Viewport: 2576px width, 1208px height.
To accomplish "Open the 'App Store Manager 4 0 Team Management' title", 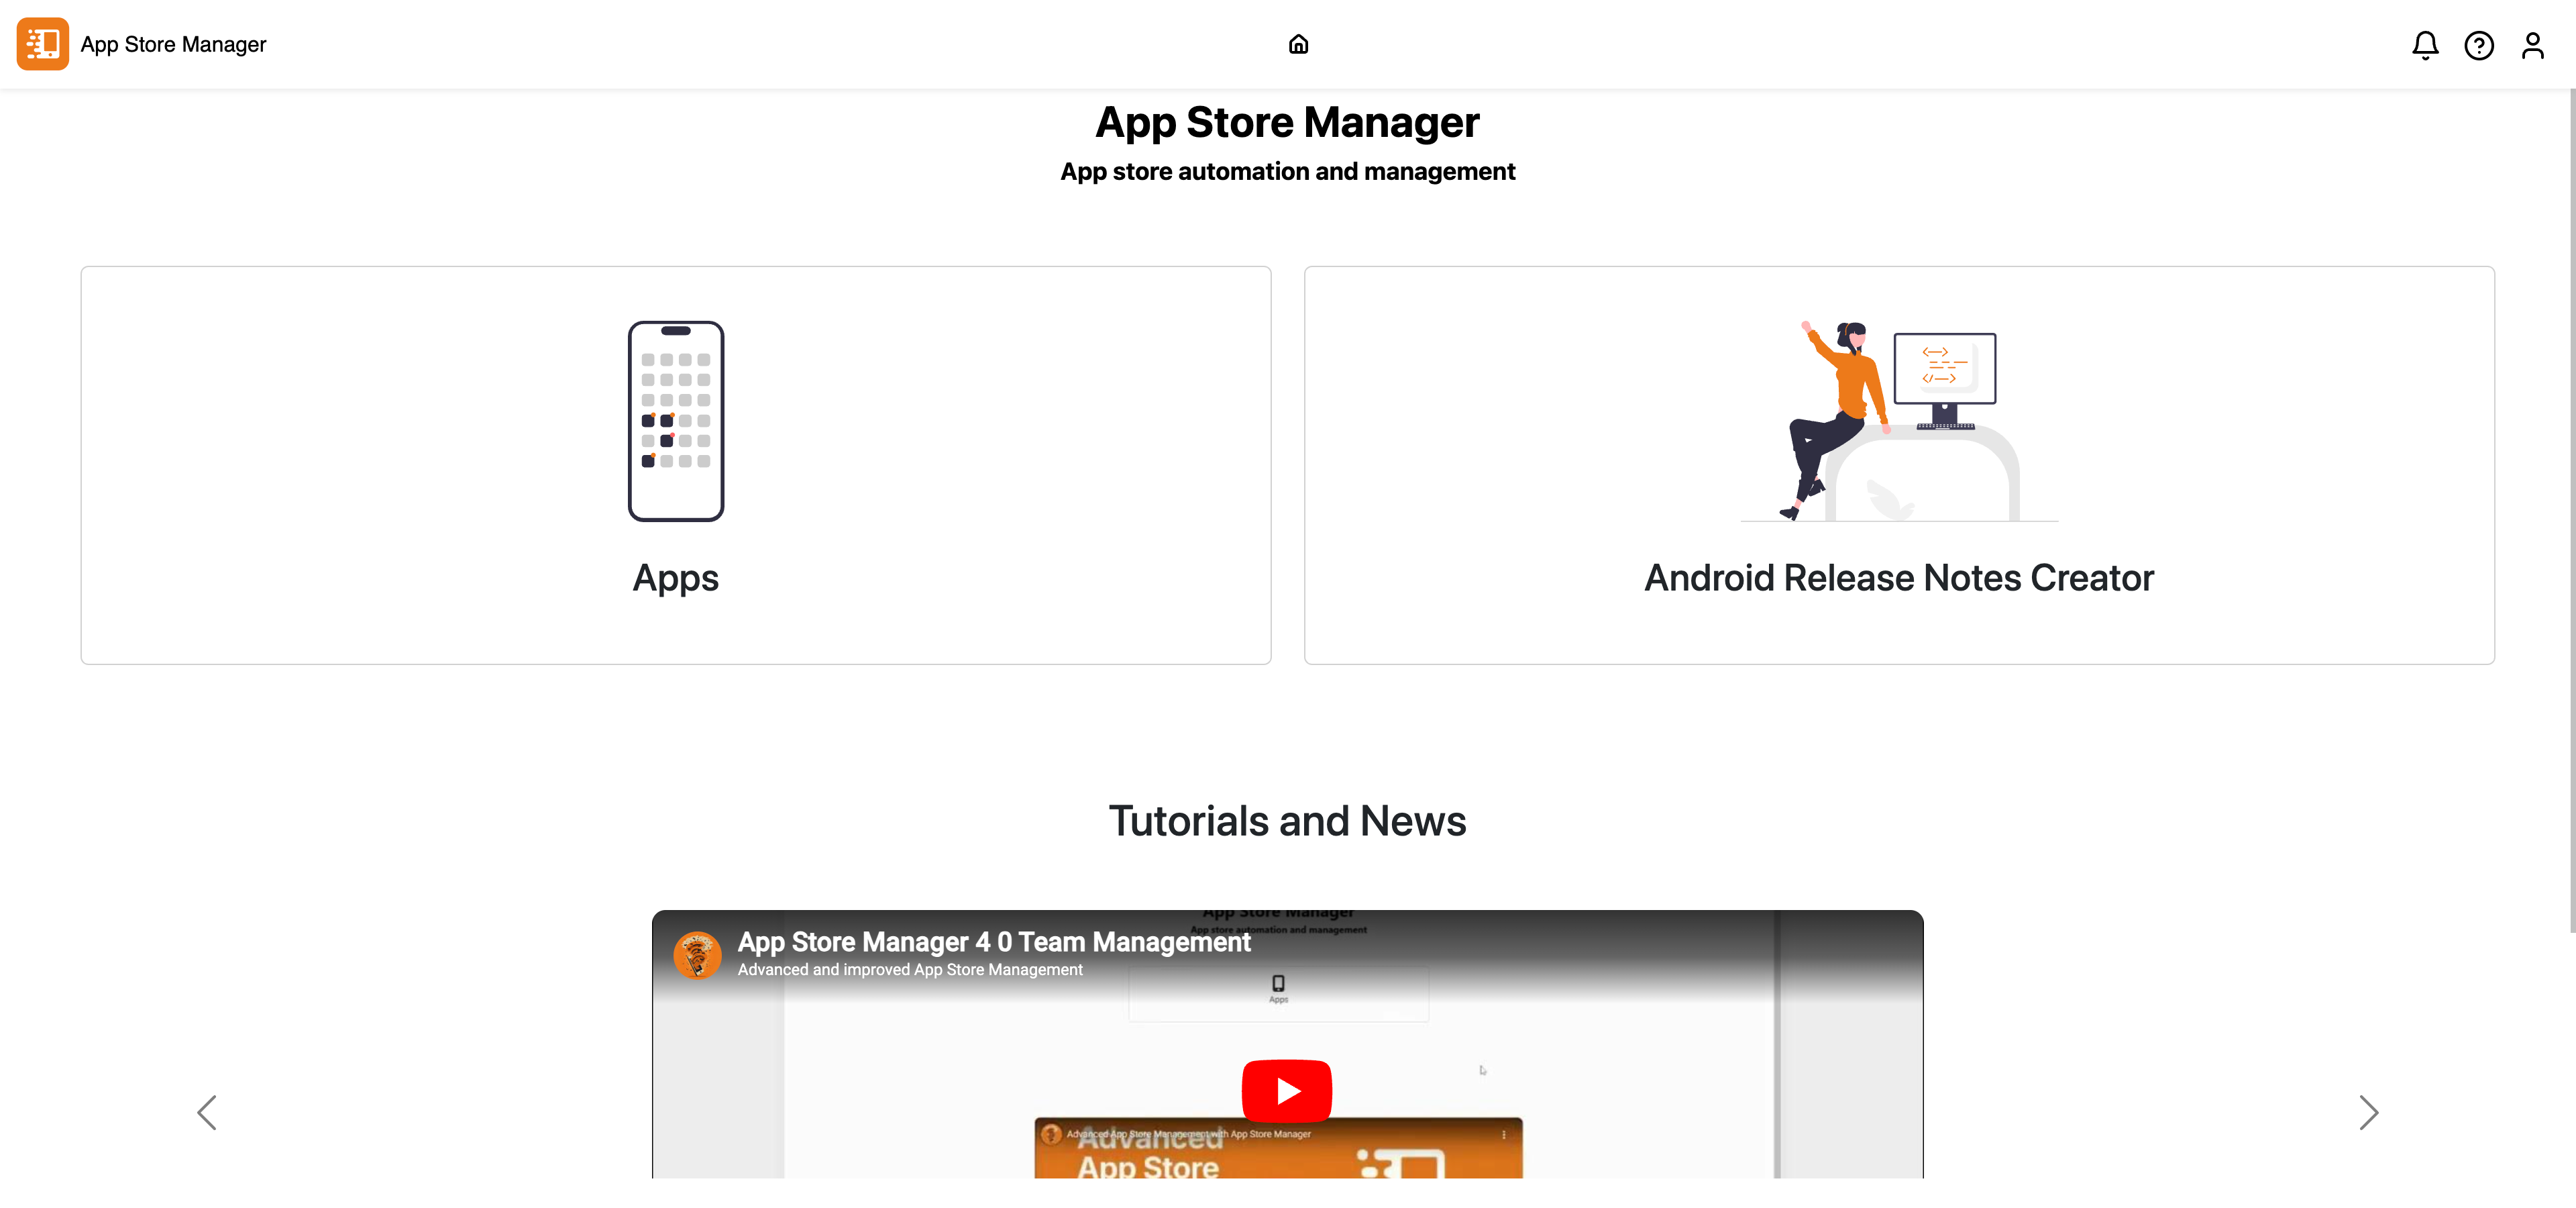I will 994,942.
